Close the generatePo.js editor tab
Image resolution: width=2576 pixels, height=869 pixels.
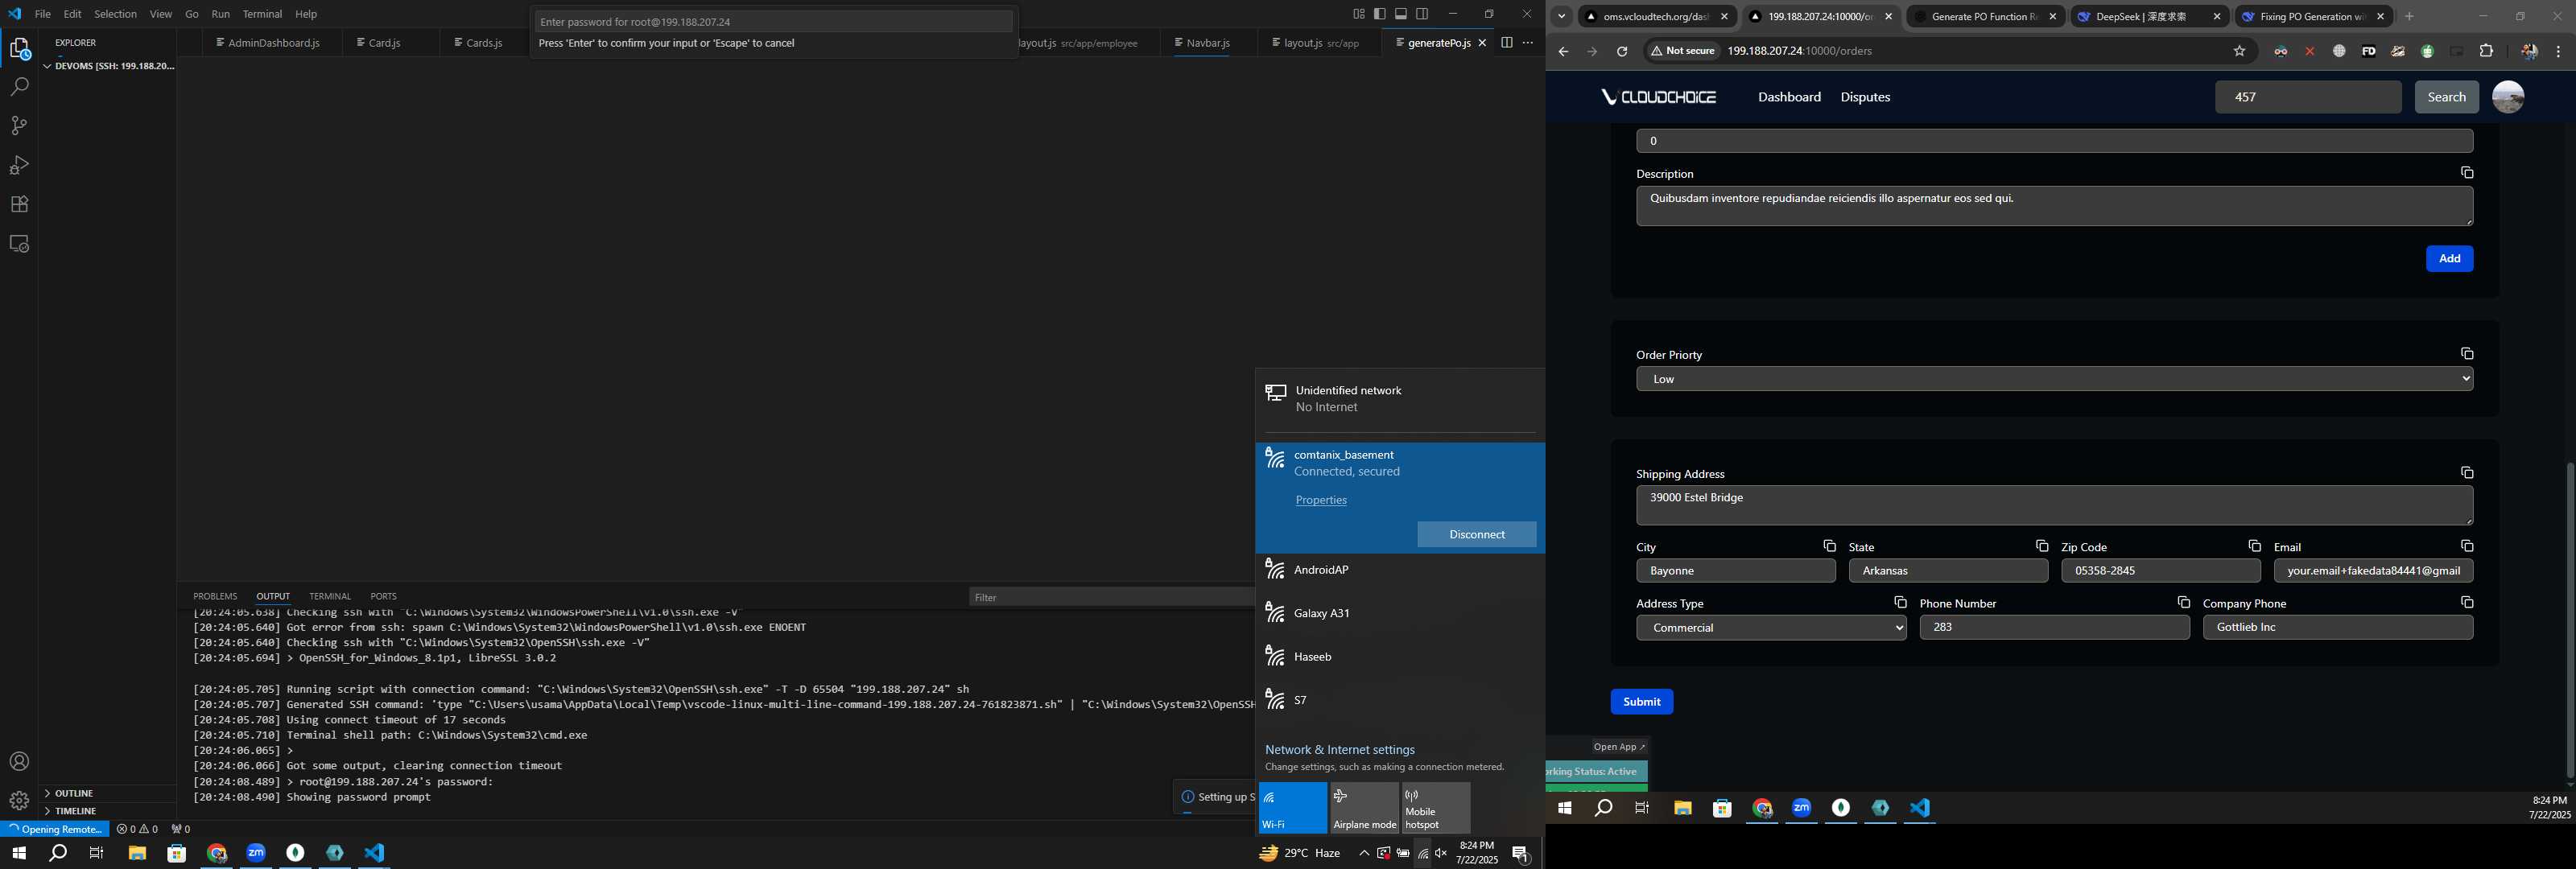(x=1482, y=43)
